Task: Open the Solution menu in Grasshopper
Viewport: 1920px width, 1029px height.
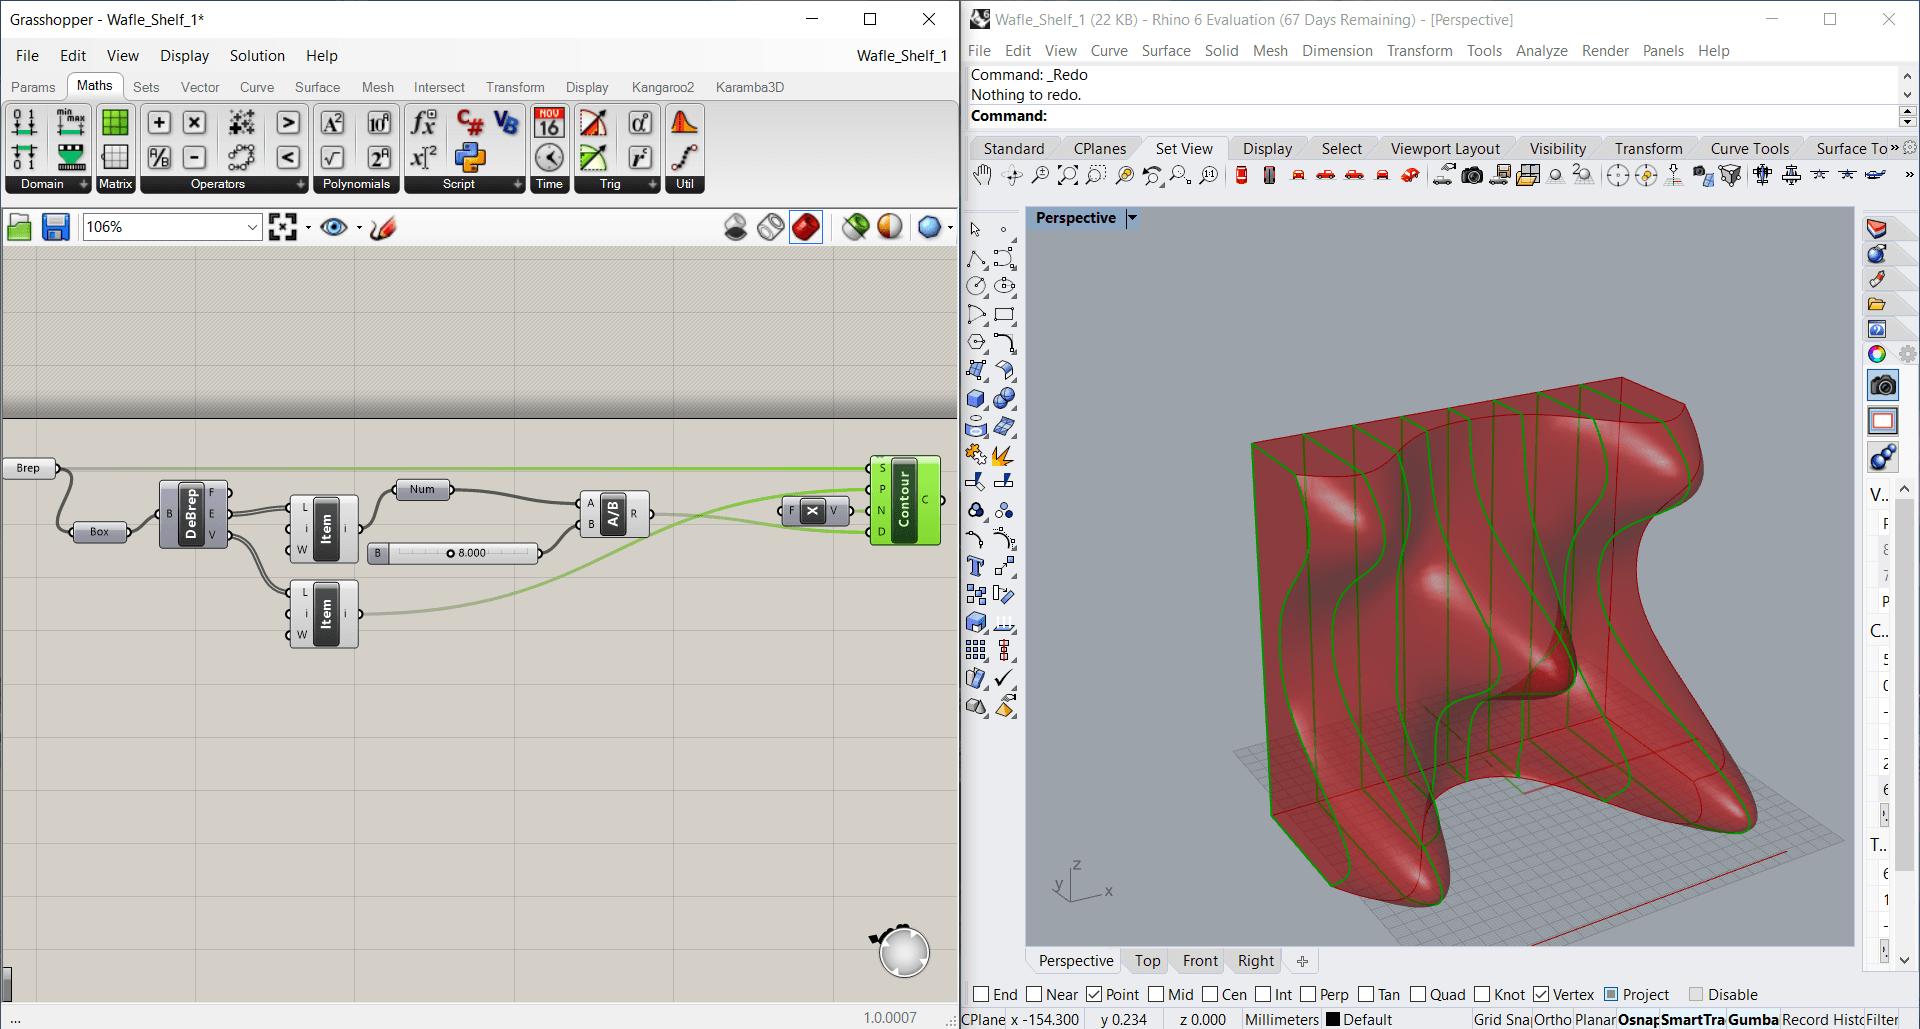Action: [x=257, y=56]
